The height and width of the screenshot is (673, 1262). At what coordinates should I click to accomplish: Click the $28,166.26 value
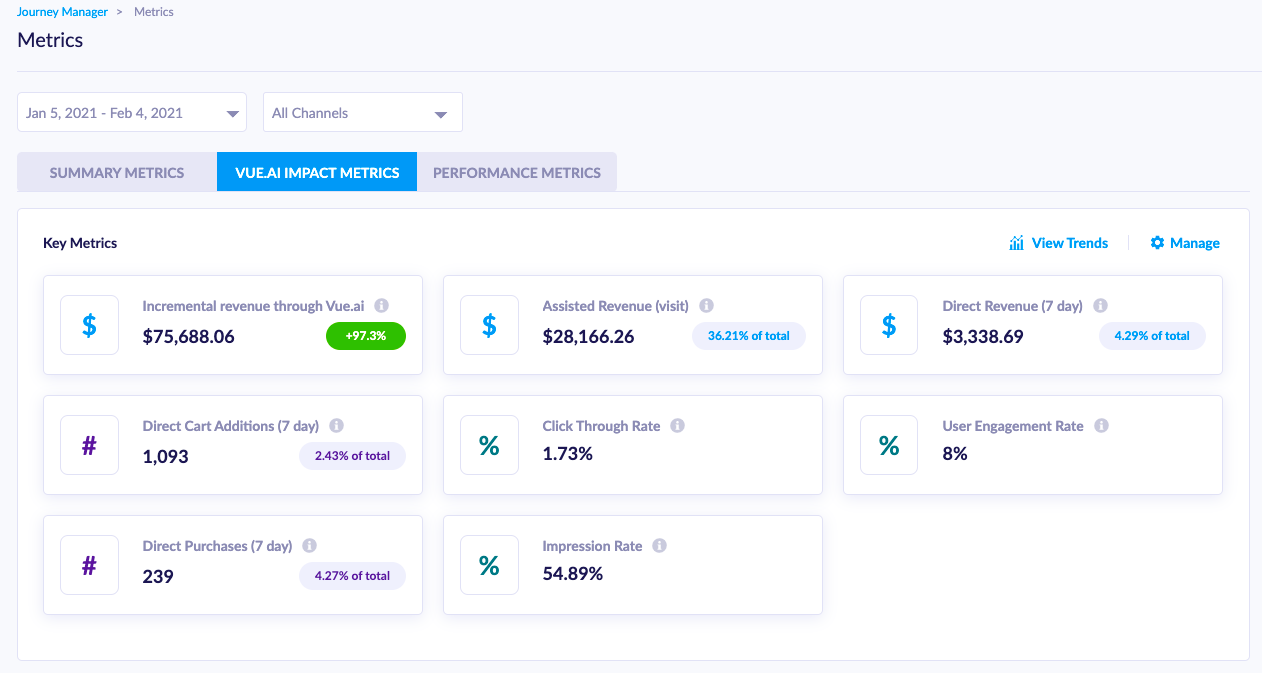pos(589,336)
